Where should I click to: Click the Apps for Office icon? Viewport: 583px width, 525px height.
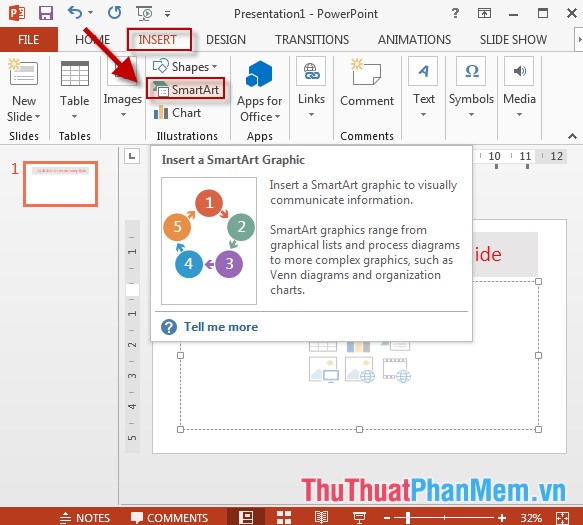click(x=259, y=74)
